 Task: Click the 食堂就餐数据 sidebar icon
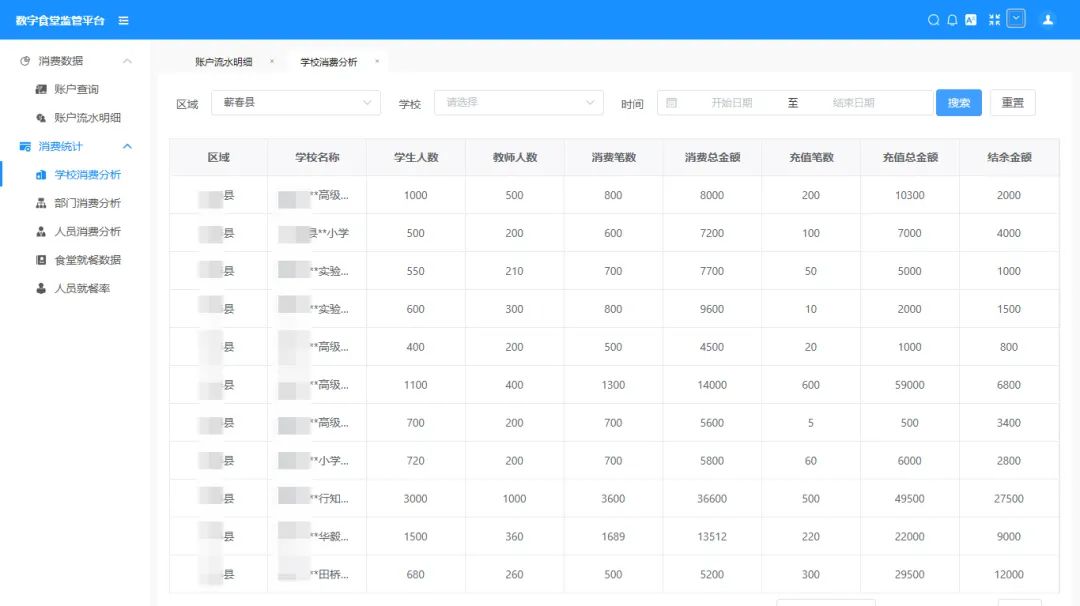coord(41,260)
